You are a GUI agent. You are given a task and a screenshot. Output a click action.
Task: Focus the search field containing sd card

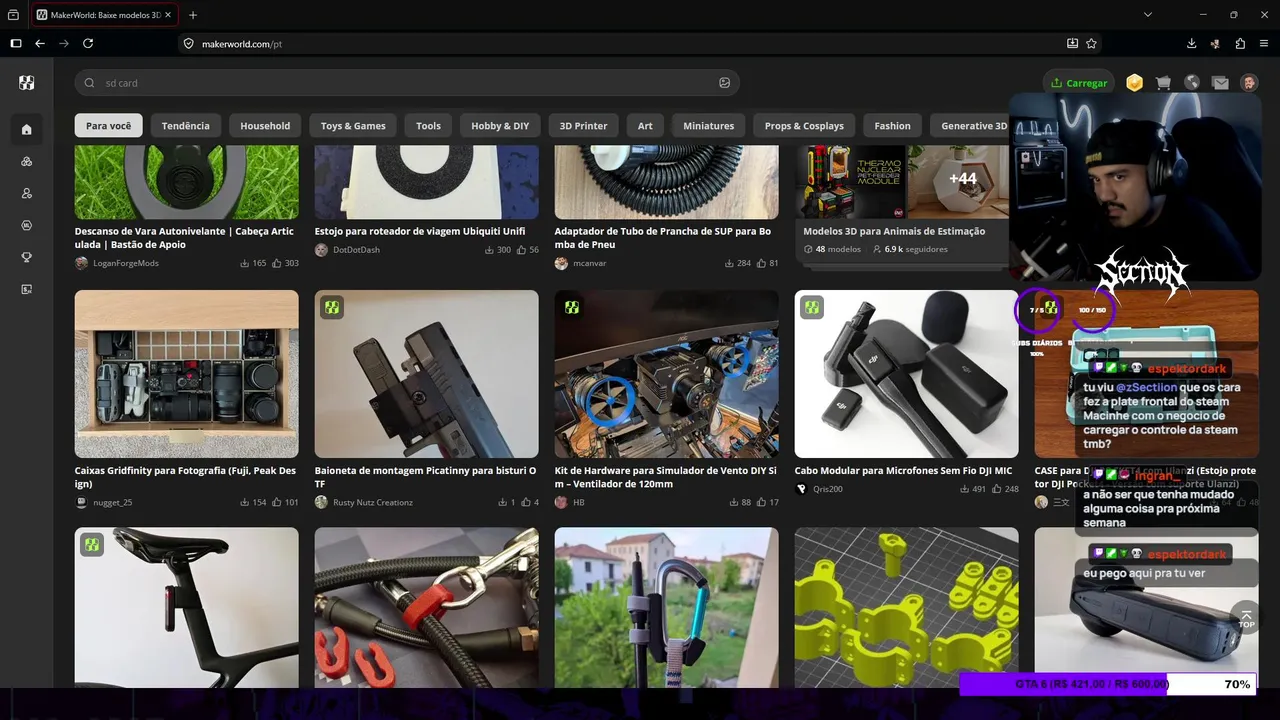[x=407, y=83]
